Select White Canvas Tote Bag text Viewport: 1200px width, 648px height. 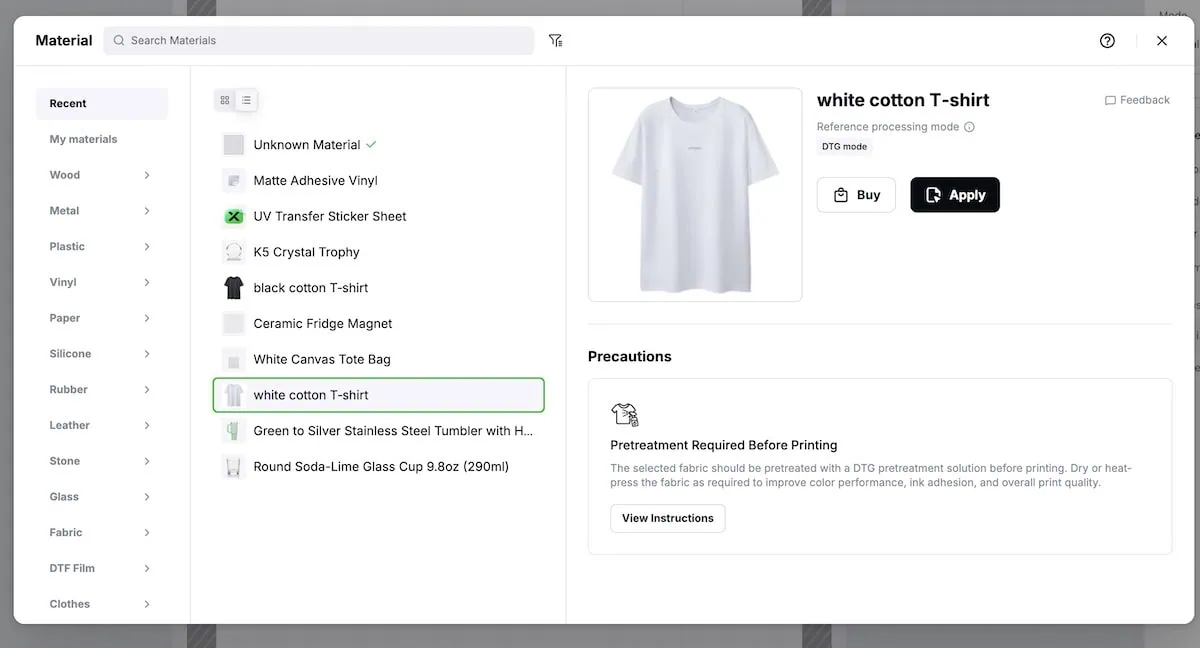(322, 359)
